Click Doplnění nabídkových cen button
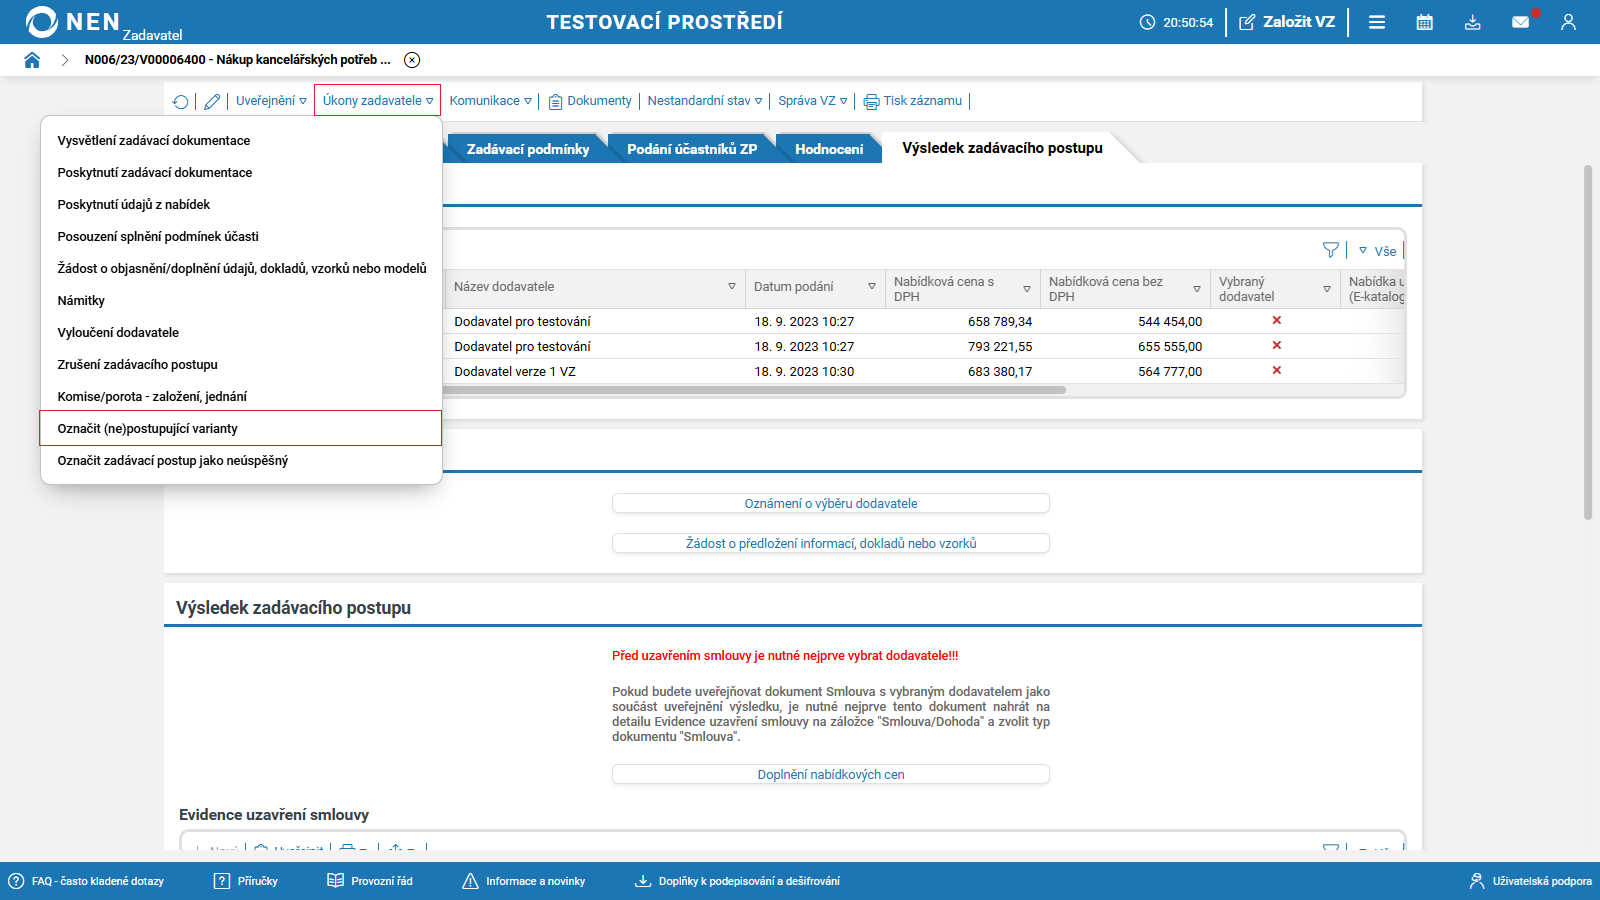 coord(830,775)
